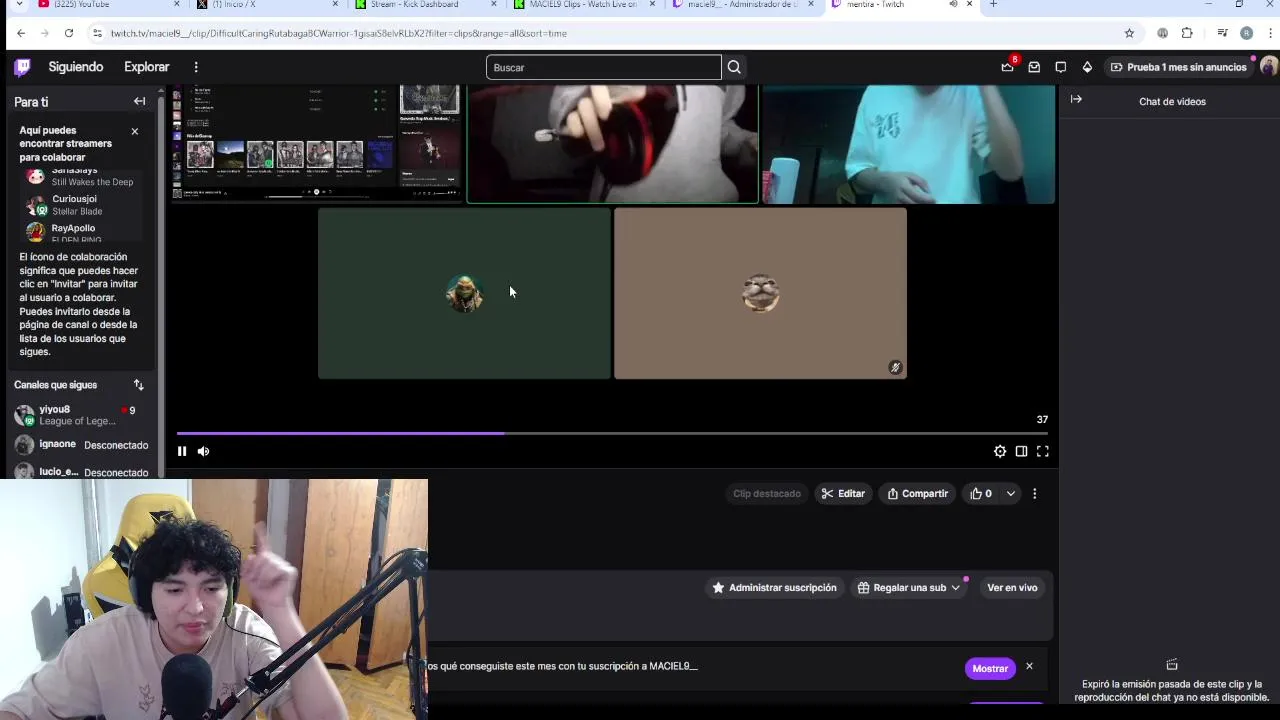The image size is (1280, 720).
Task: Open the clip more options menu
Action: pos(1035,493)
